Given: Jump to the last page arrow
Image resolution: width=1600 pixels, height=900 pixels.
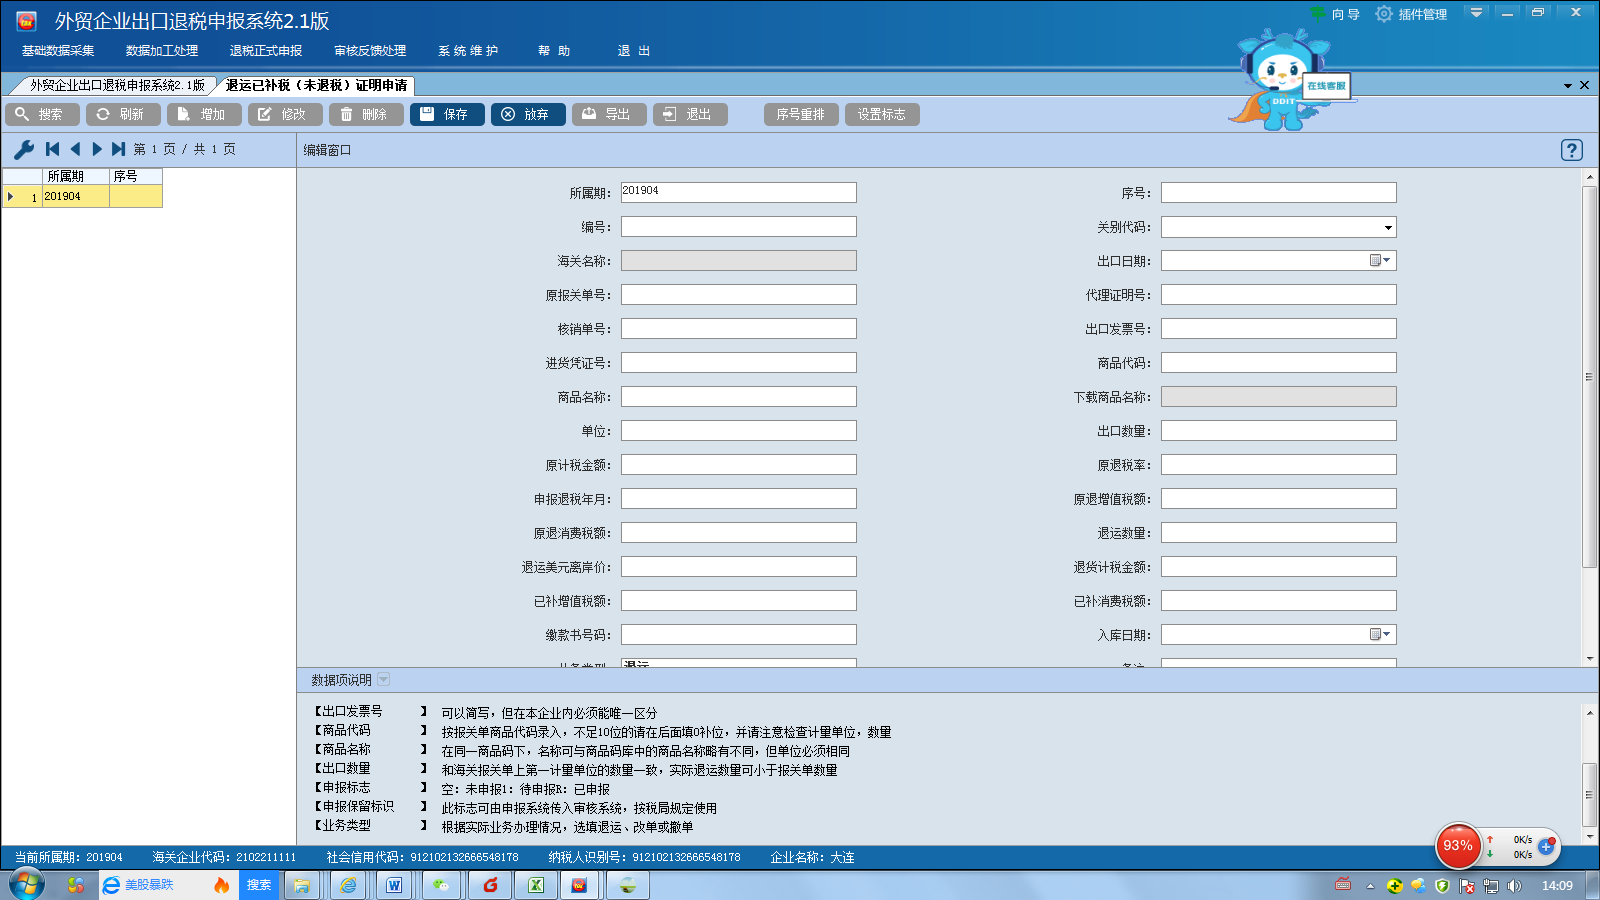Looking at the screenshot, I should click(x=118, y=149).
